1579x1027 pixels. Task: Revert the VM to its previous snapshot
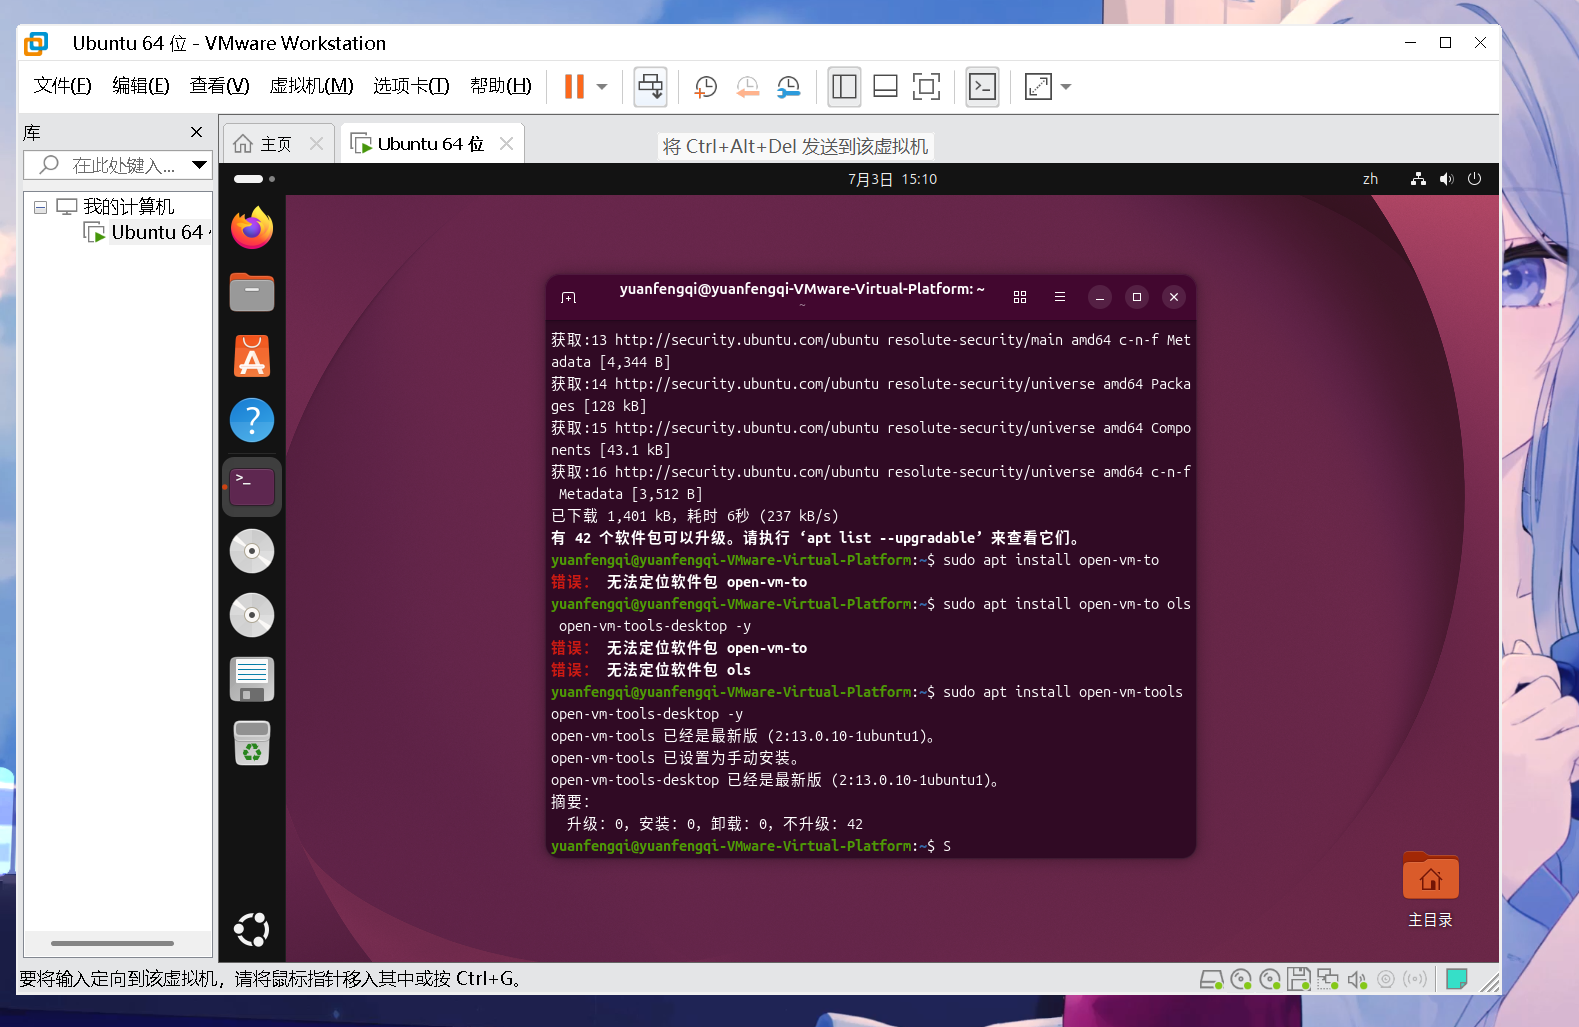pyautogui.click(x=747, y=87)
